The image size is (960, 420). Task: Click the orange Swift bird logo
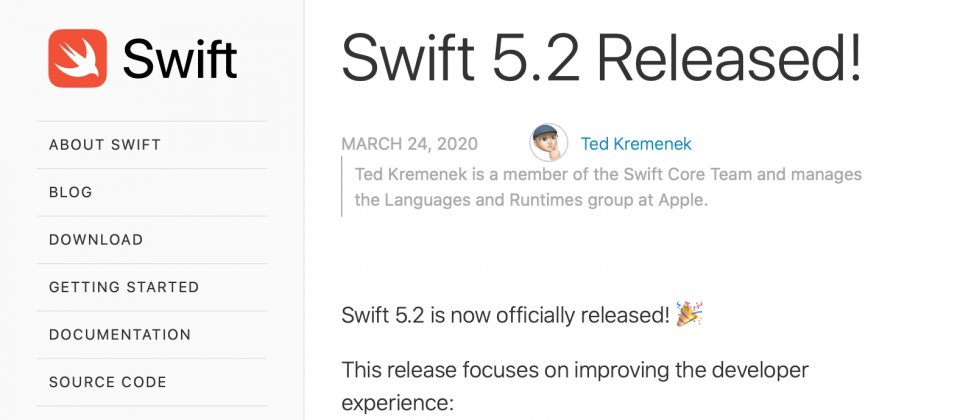coord(77,58)
